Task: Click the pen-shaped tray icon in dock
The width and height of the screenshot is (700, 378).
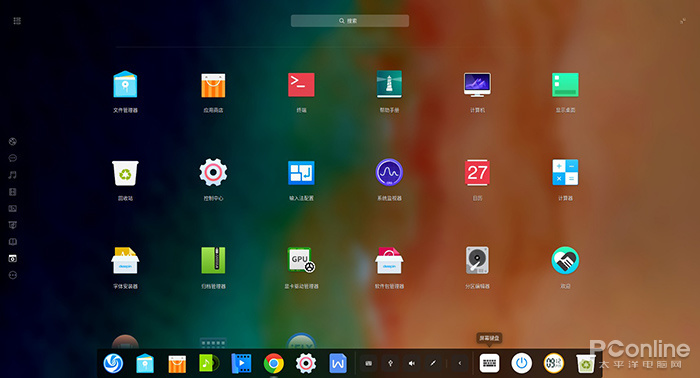Action: click(x=433, y=364)
